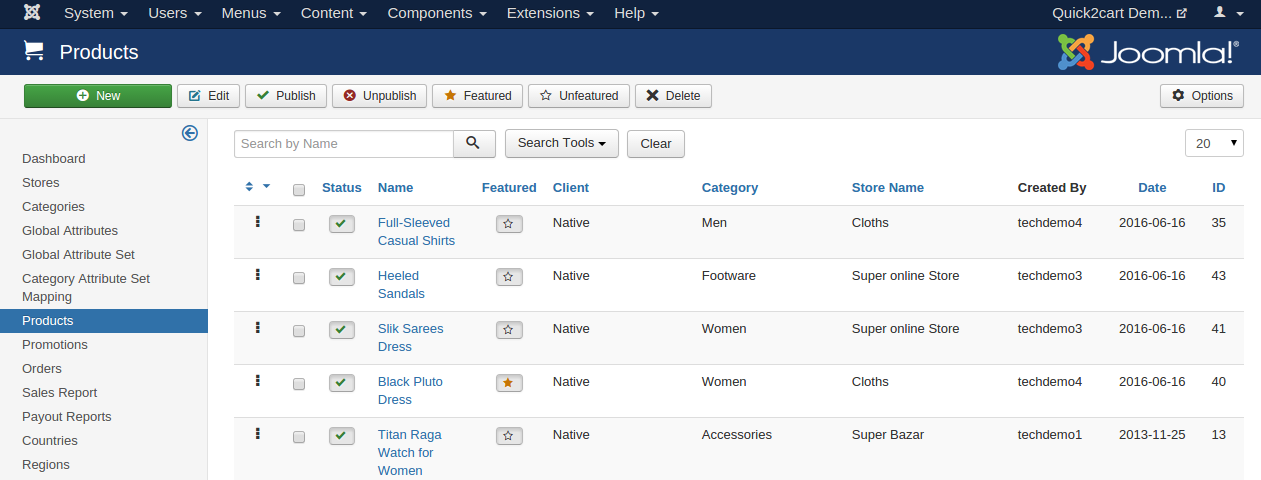Click the magnifier search button

pyautogui.click(x=474, y=143)
